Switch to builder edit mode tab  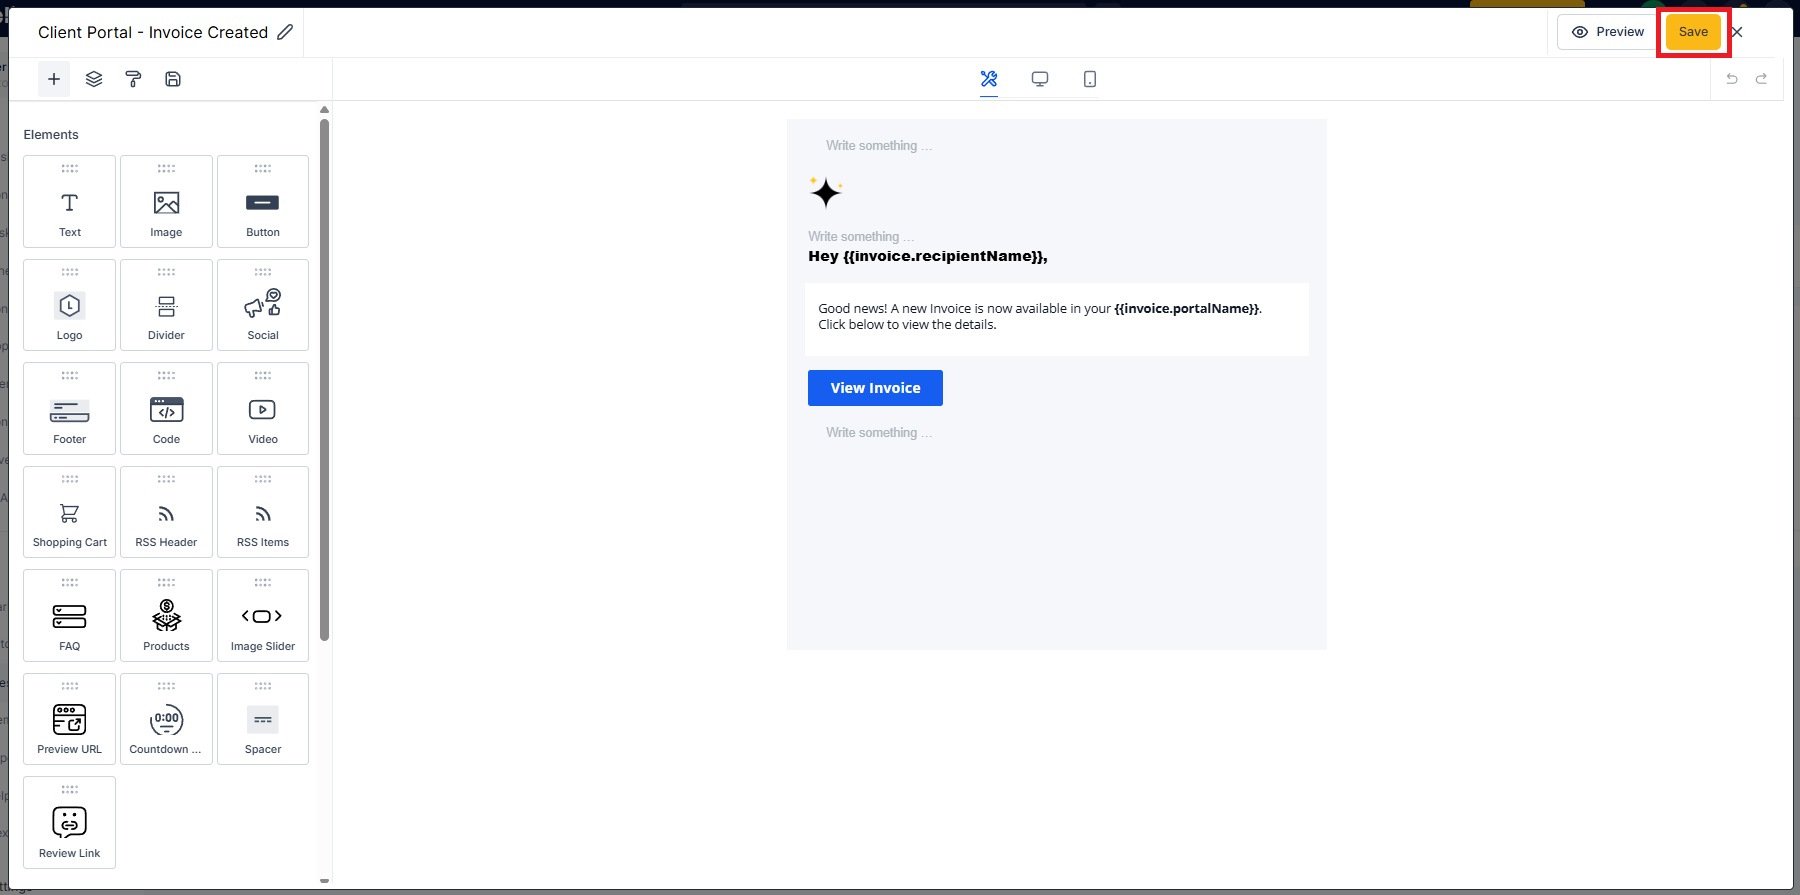989,79
